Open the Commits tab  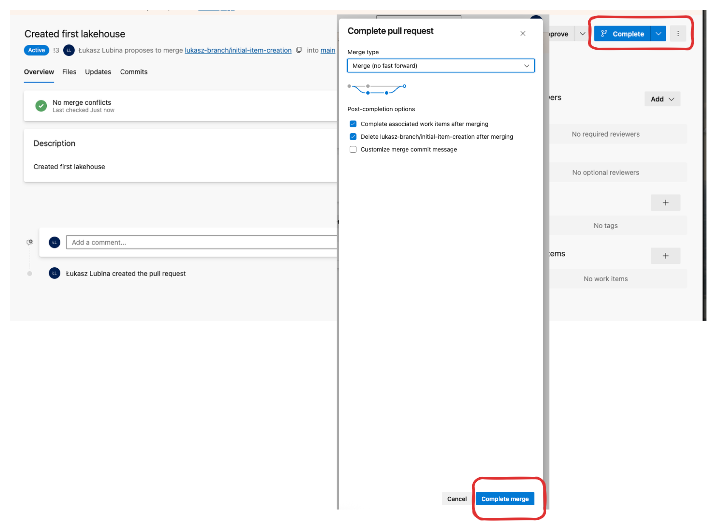tap(134, 72)
